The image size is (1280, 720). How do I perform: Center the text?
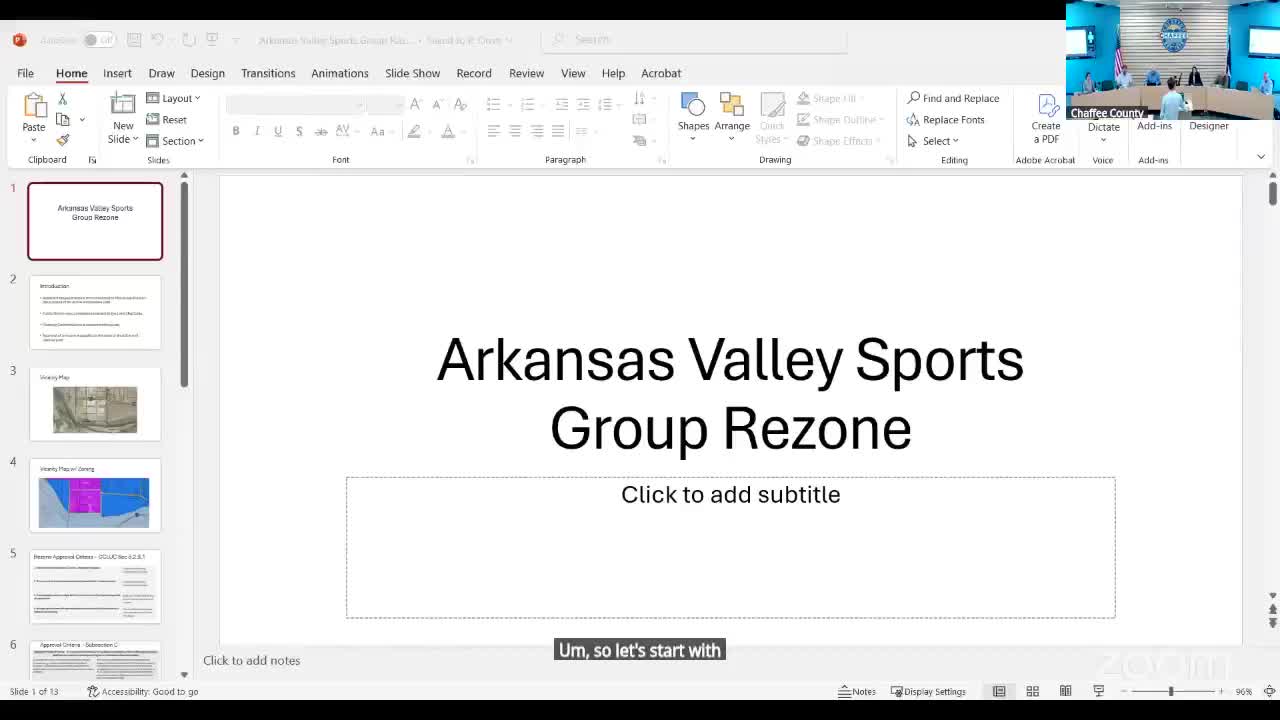coord(515,131)
